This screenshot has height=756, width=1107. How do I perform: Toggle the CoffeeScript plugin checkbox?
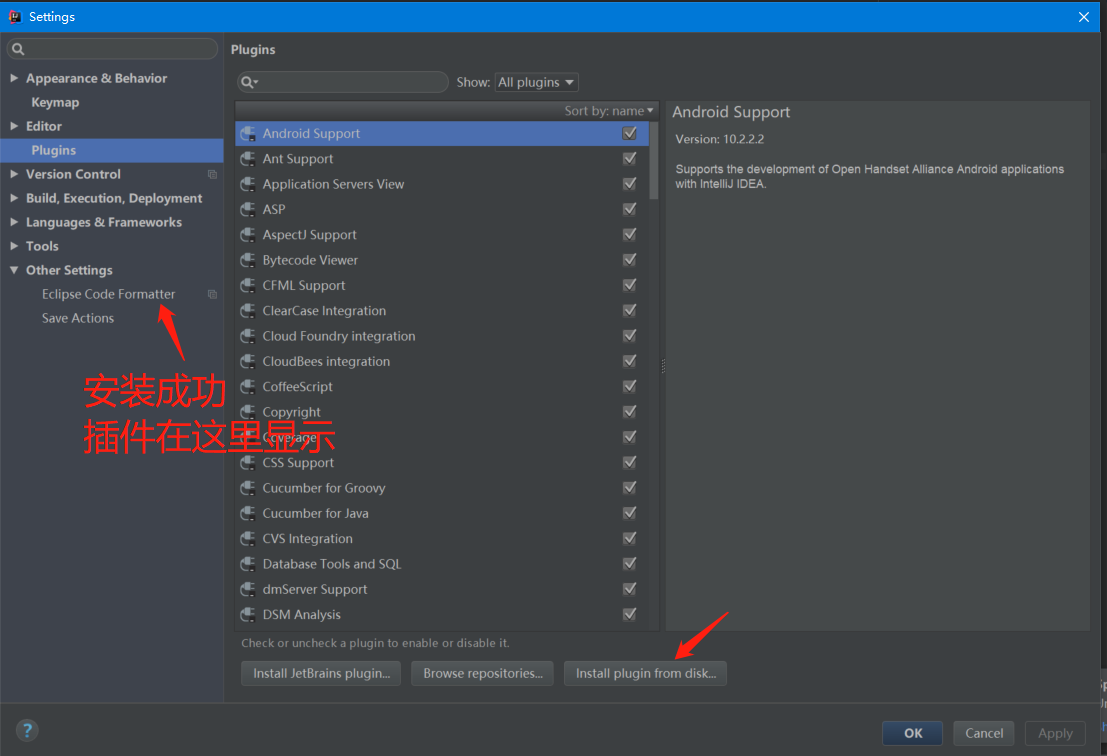point(630,387)
